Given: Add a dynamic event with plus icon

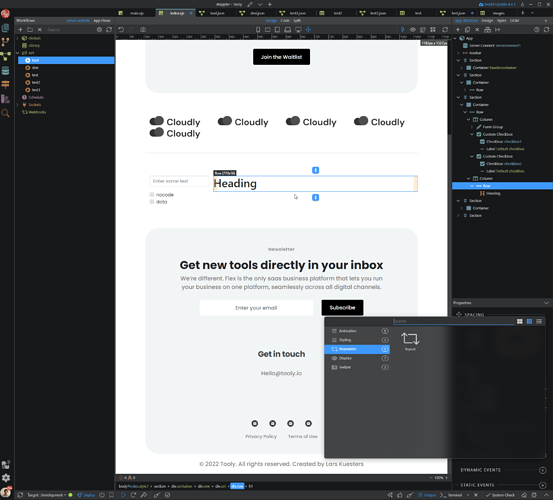Looking at the screenshot, I should 542,470.
